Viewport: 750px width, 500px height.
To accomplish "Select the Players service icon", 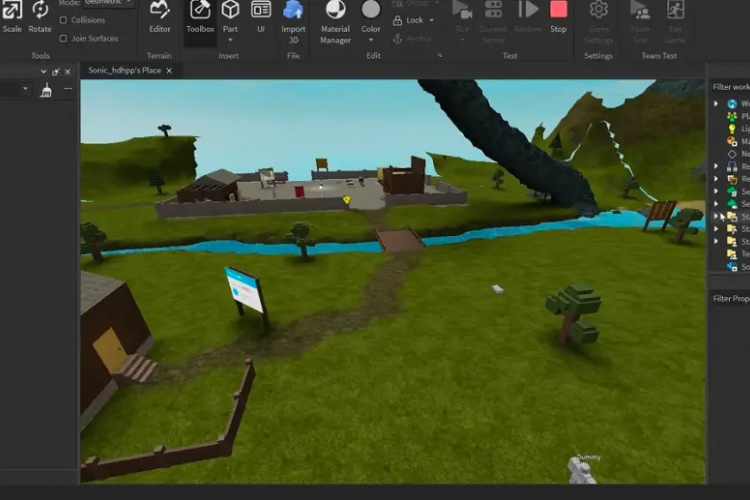I will 732,116.
